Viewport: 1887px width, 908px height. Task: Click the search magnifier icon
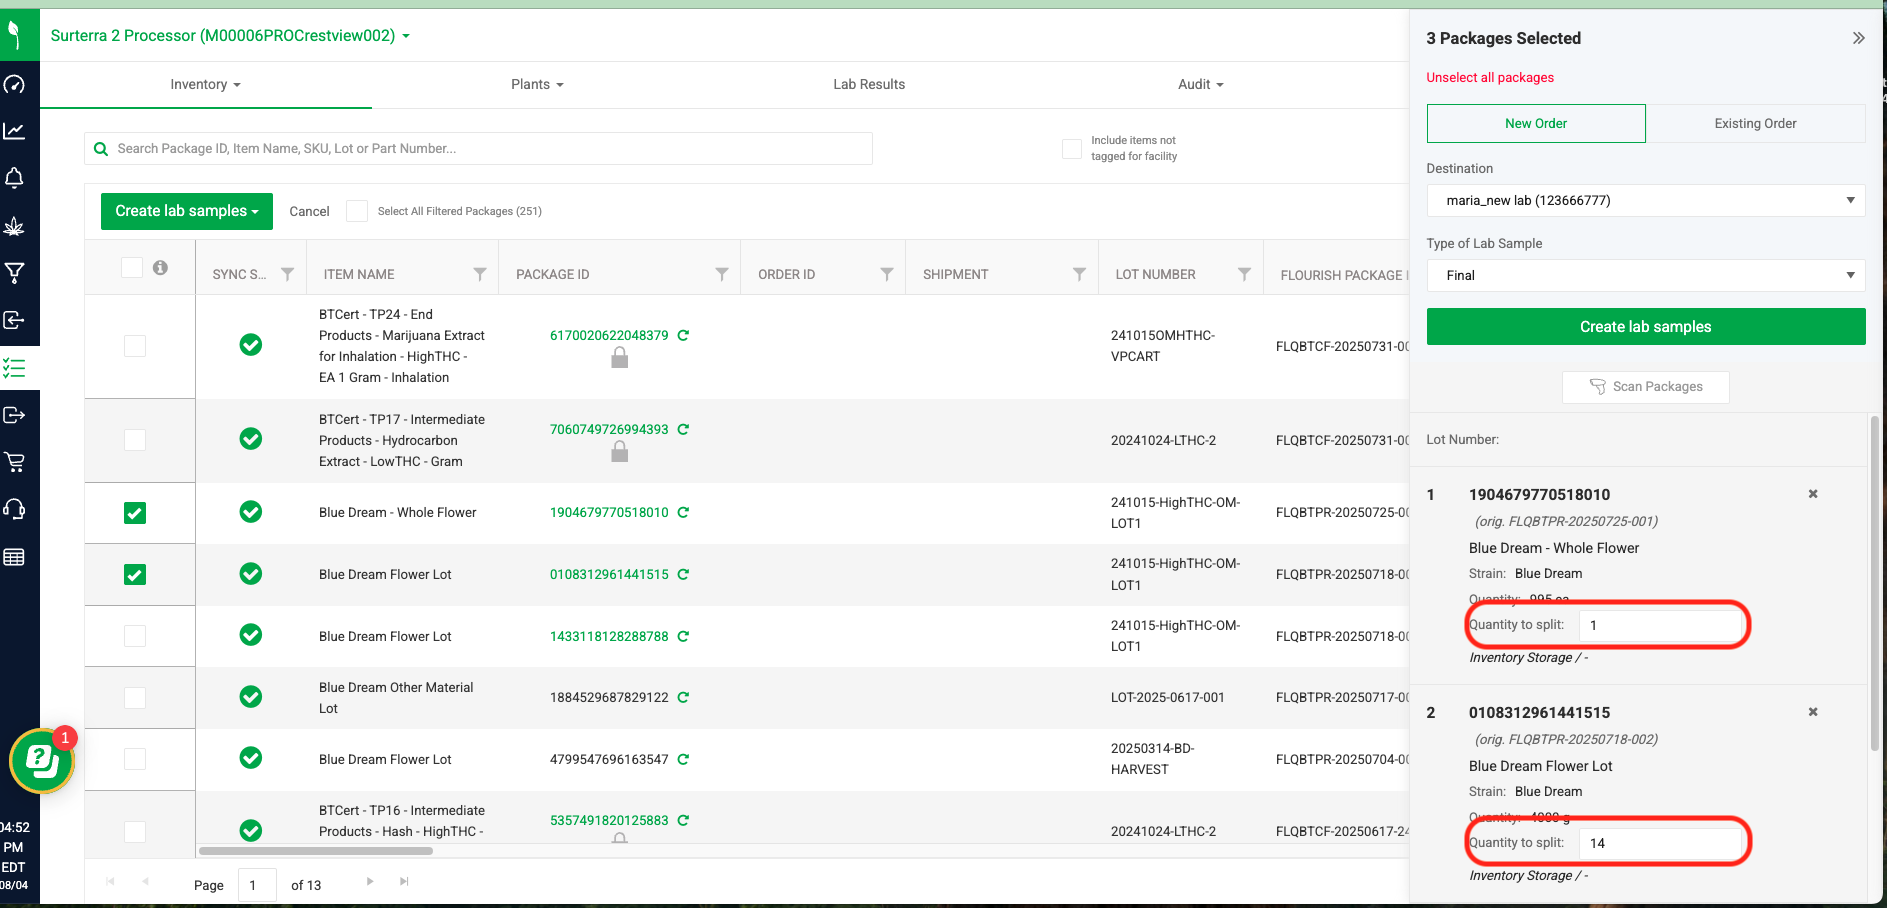[100, 149]
